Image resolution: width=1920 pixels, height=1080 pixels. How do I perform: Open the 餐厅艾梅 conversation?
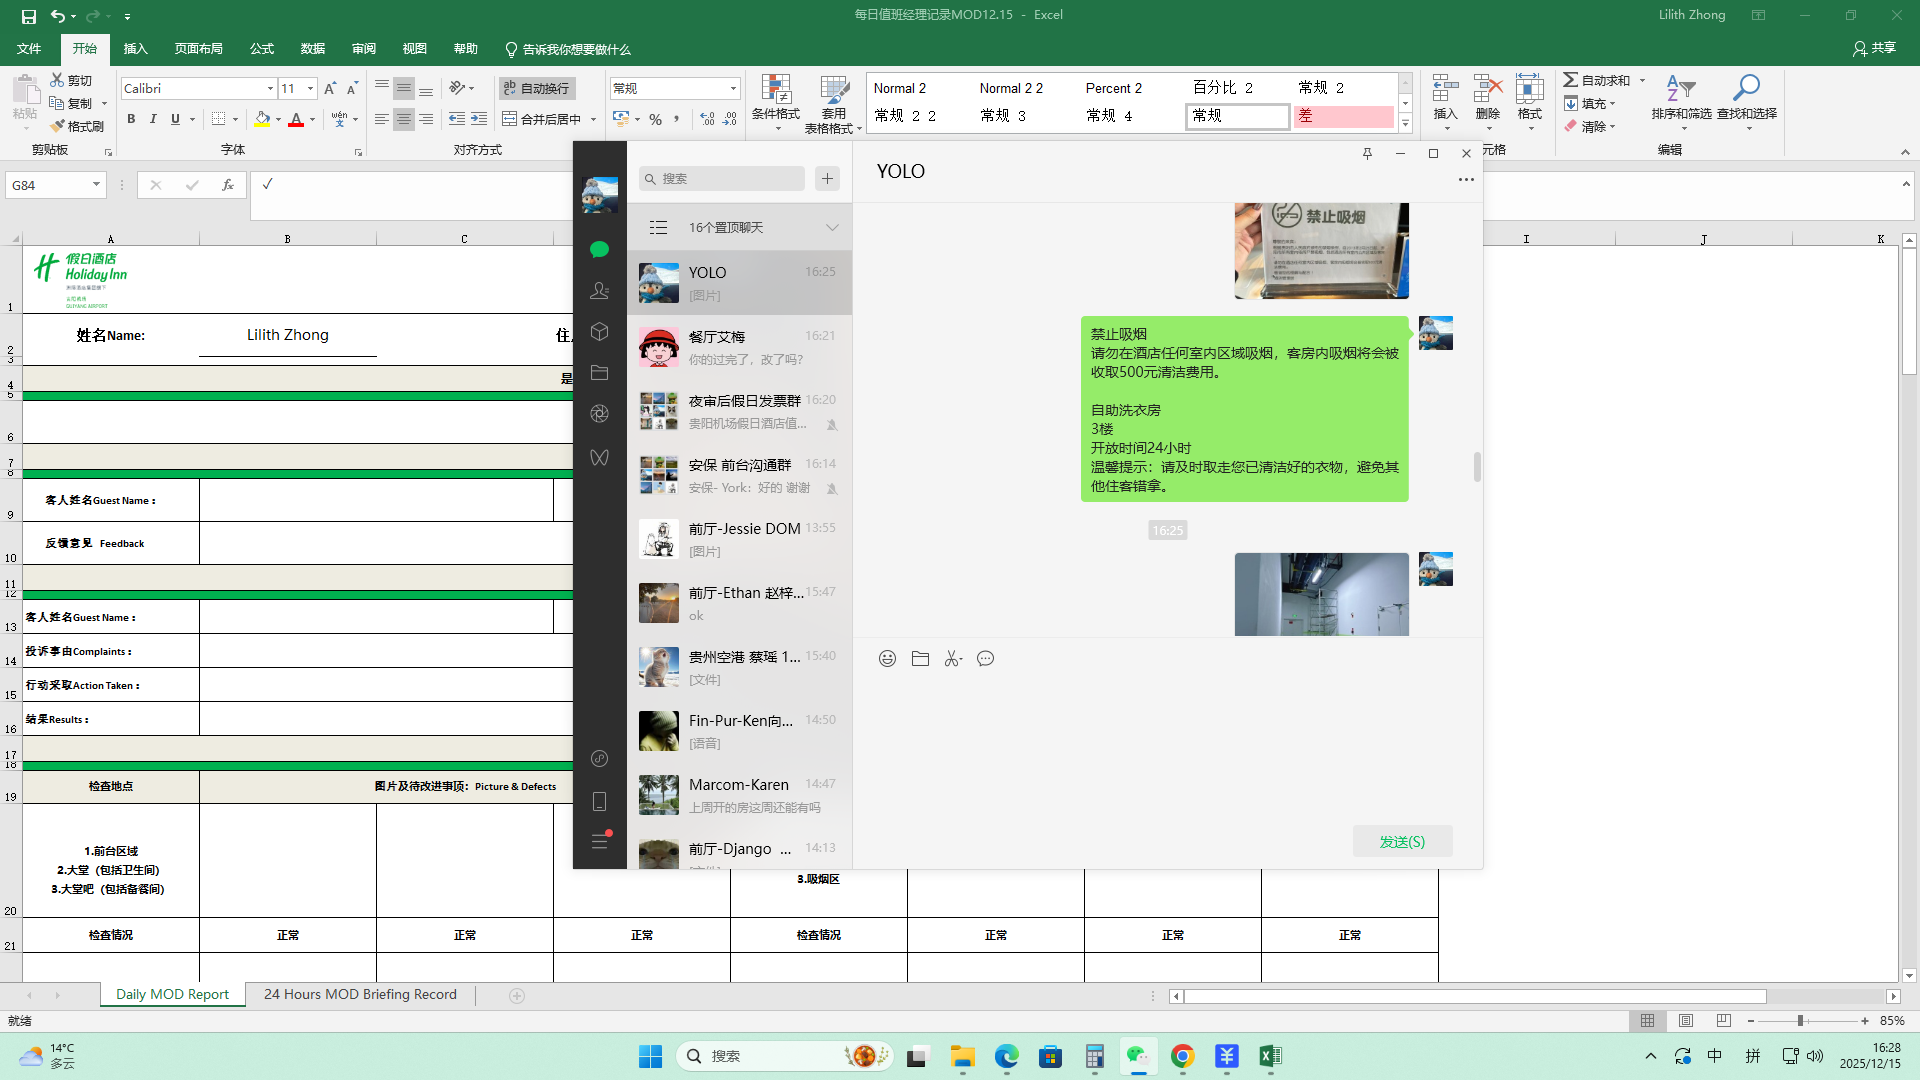click(740, 347)
